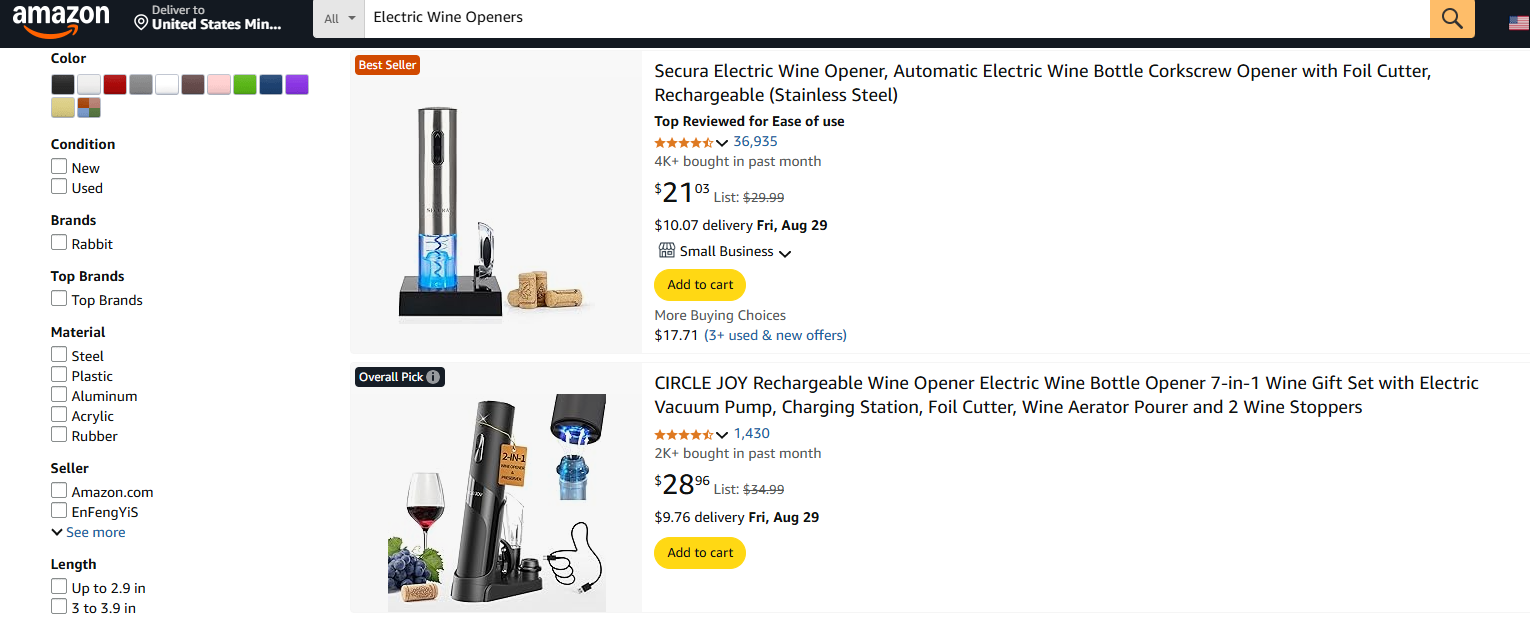Enable the New condition filter
1530x617 pixels.
coord(59,166)
